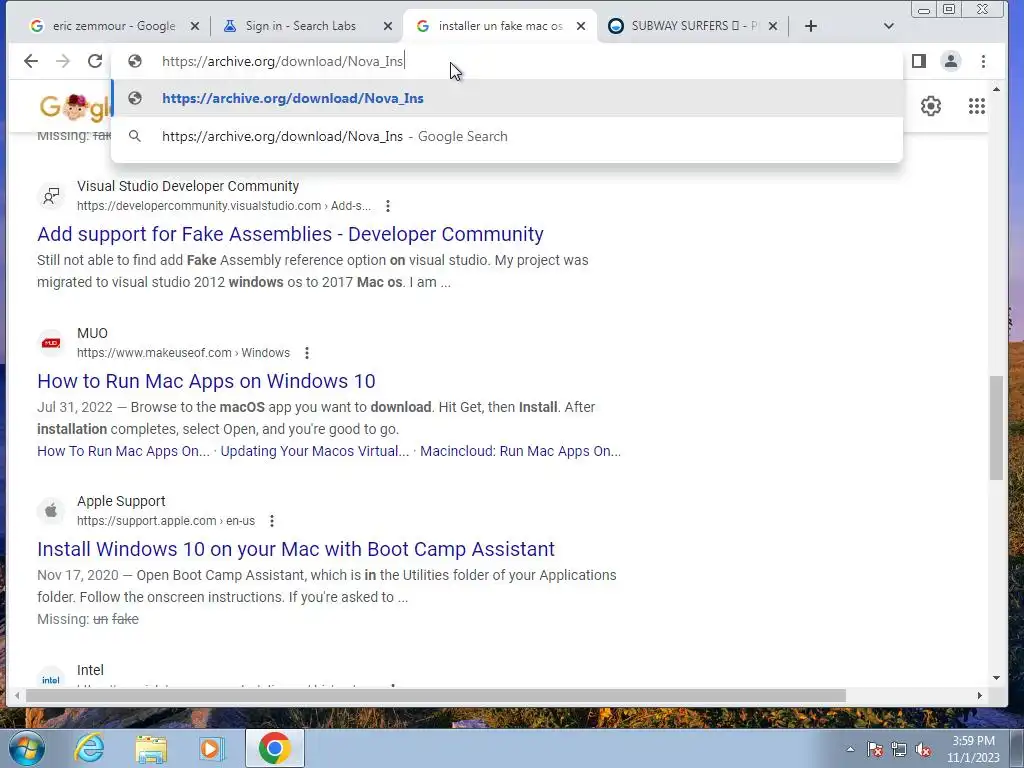Open Install Windows 10 on your Mac result
1024x768 pixels.
[296, 549]
